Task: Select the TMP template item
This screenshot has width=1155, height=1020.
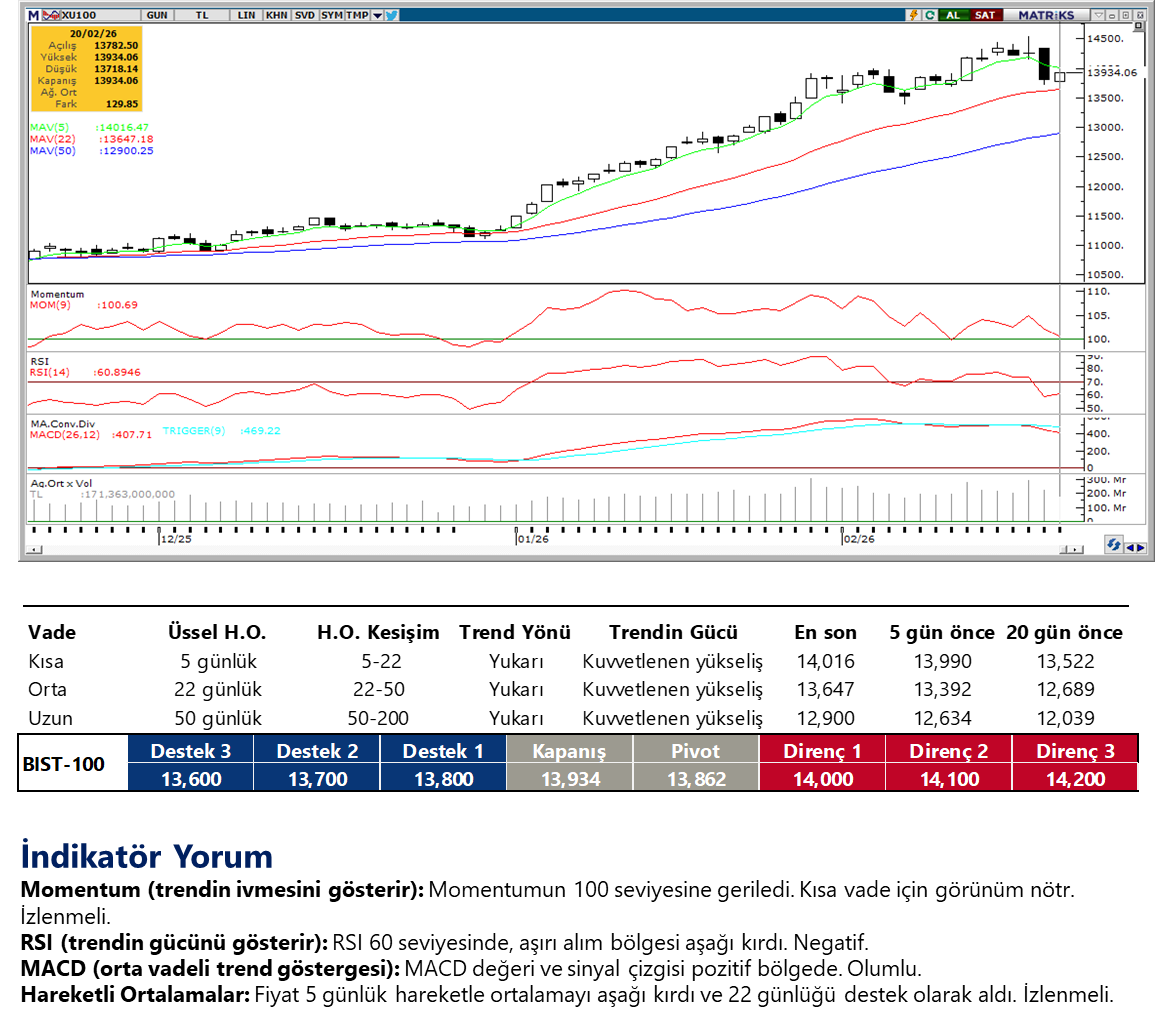Action: (357, 15)
